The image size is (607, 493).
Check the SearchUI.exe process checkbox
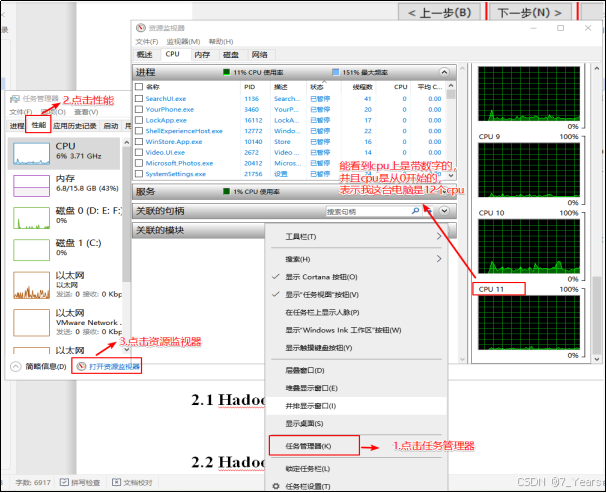tap(139, 99)
